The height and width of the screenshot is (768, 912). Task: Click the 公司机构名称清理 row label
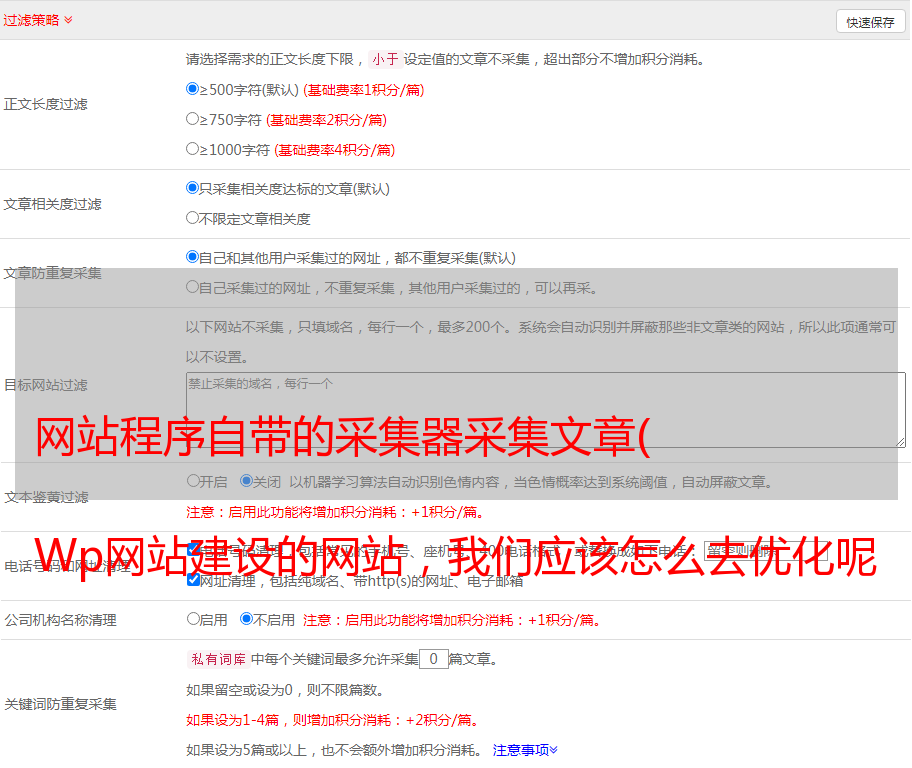60,620
